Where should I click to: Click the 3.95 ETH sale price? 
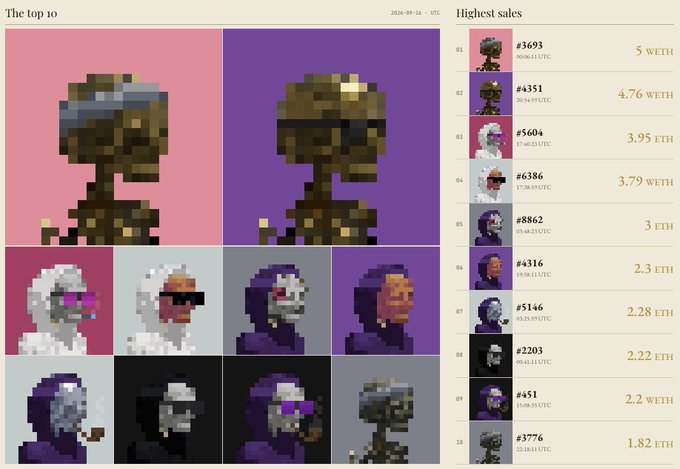[x=650, y=138]
